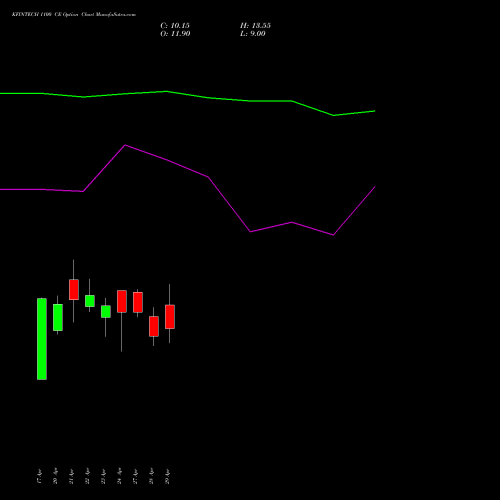Select the red candle for 24 Apr
The height and width of the screenshot is (500, 500).
point(122,301)
